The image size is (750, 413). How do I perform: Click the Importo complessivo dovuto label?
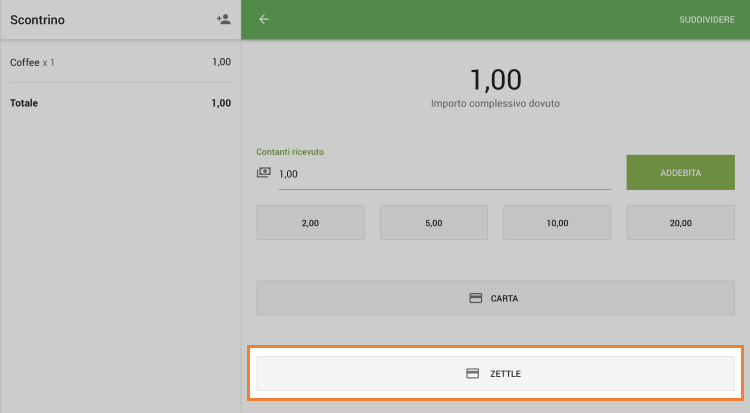(x=495, y=103)
